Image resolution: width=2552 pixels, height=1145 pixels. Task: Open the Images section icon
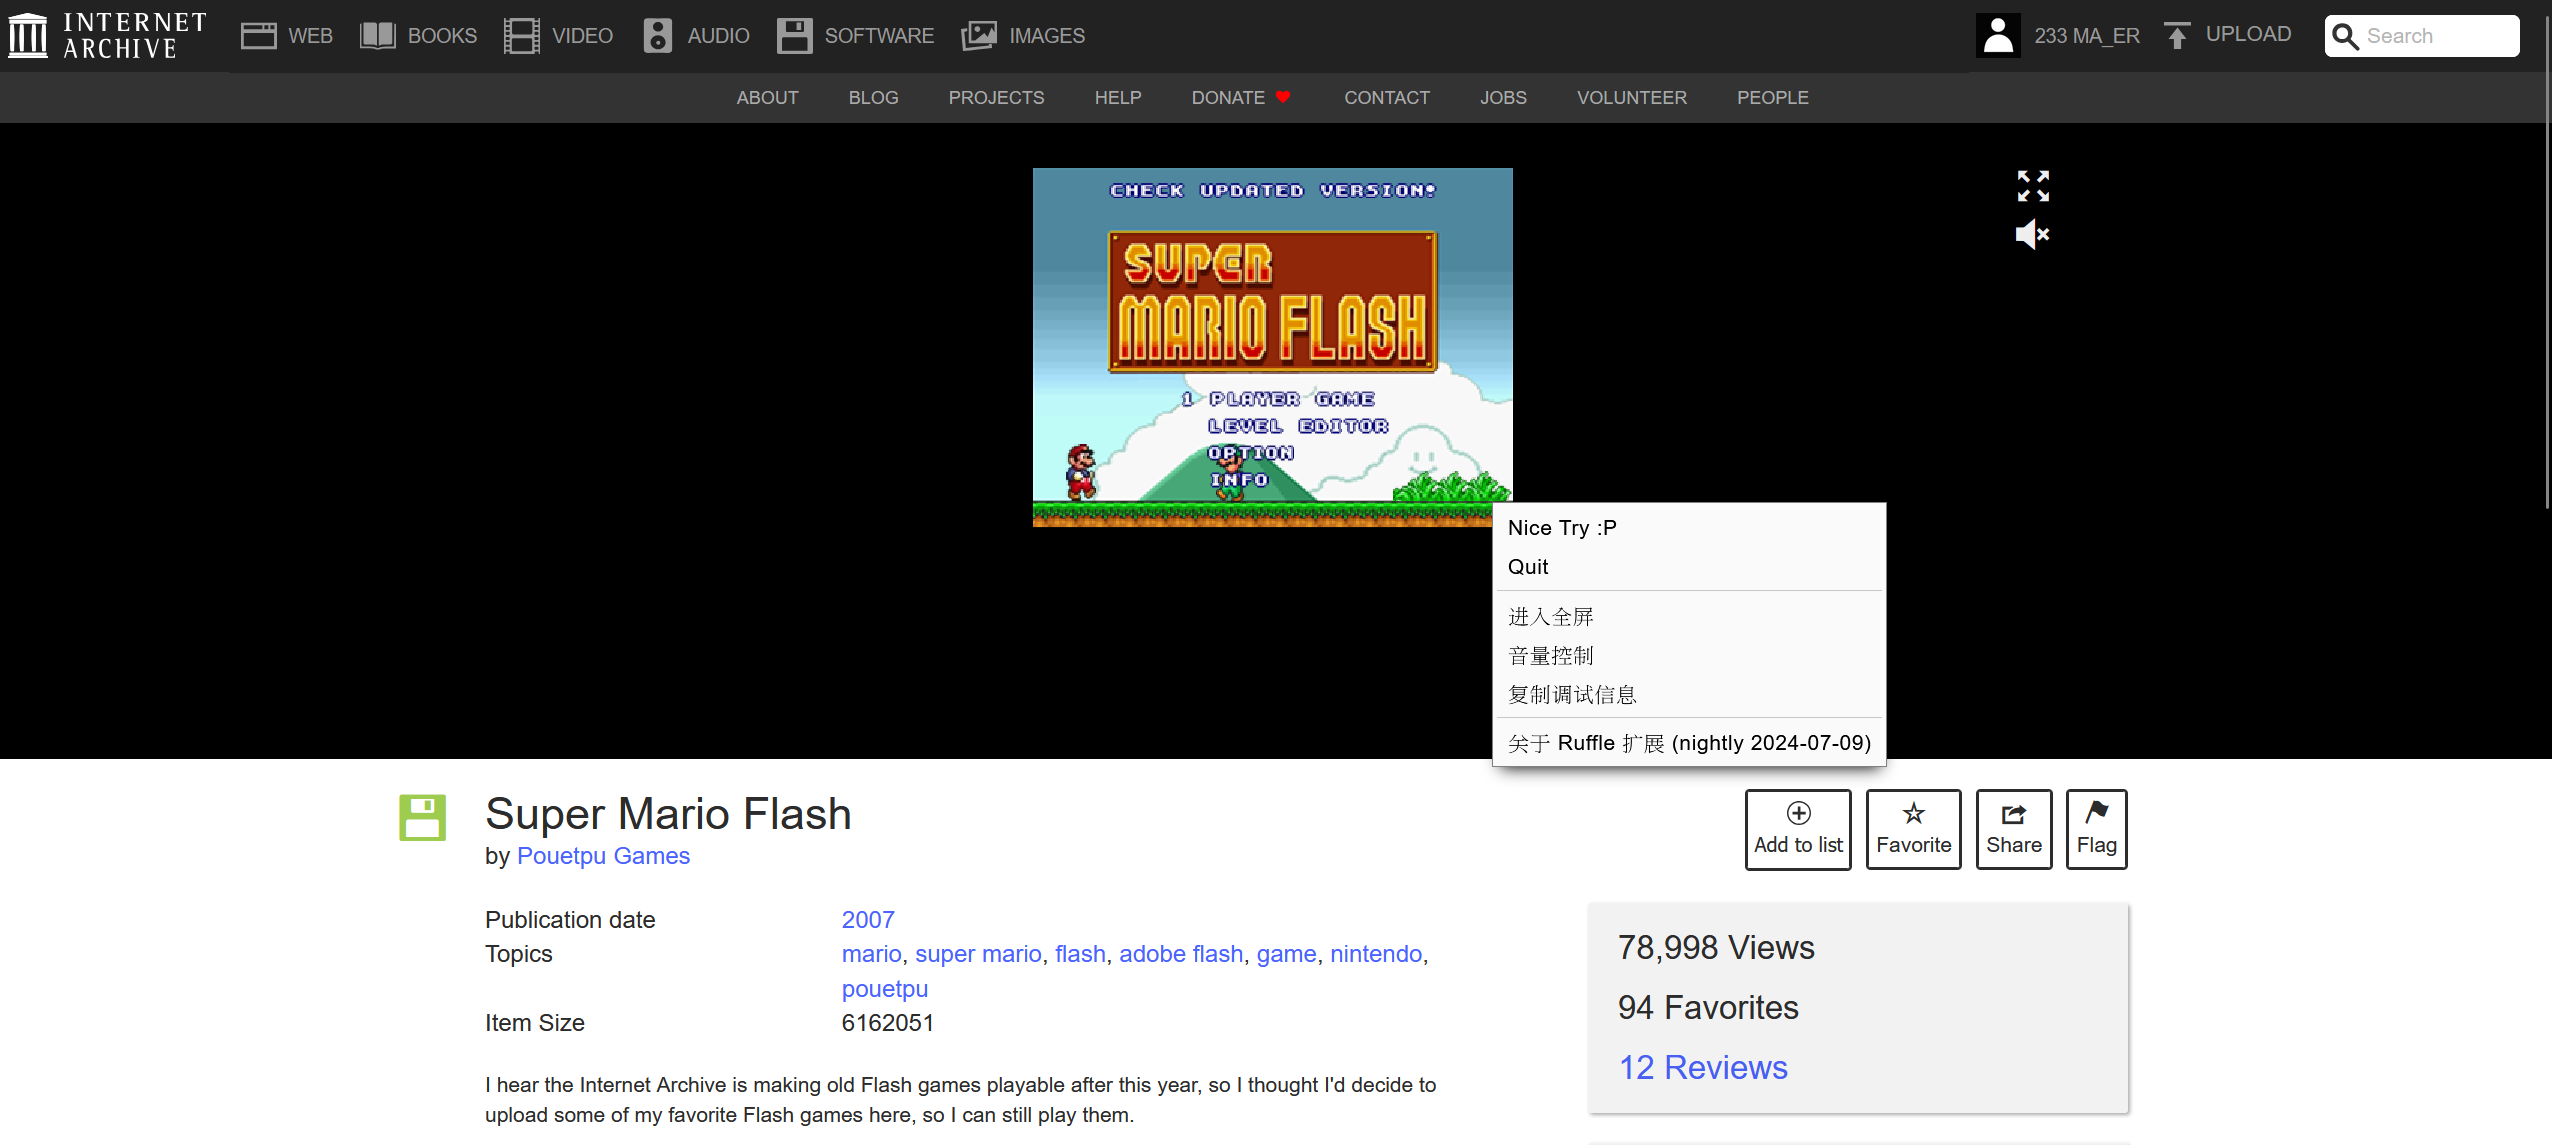pos(979,36)
